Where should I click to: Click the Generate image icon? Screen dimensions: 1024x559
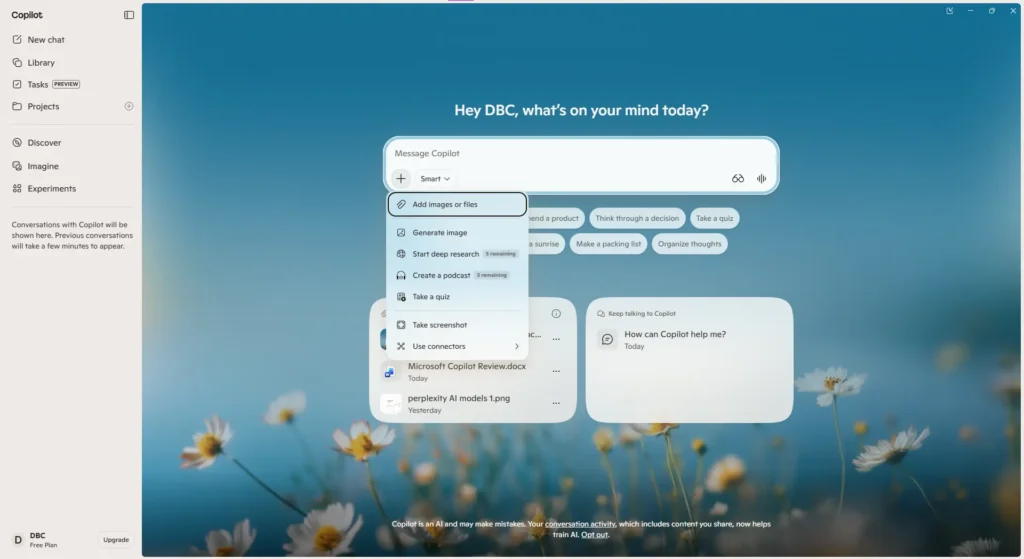(x=401, y=232)
